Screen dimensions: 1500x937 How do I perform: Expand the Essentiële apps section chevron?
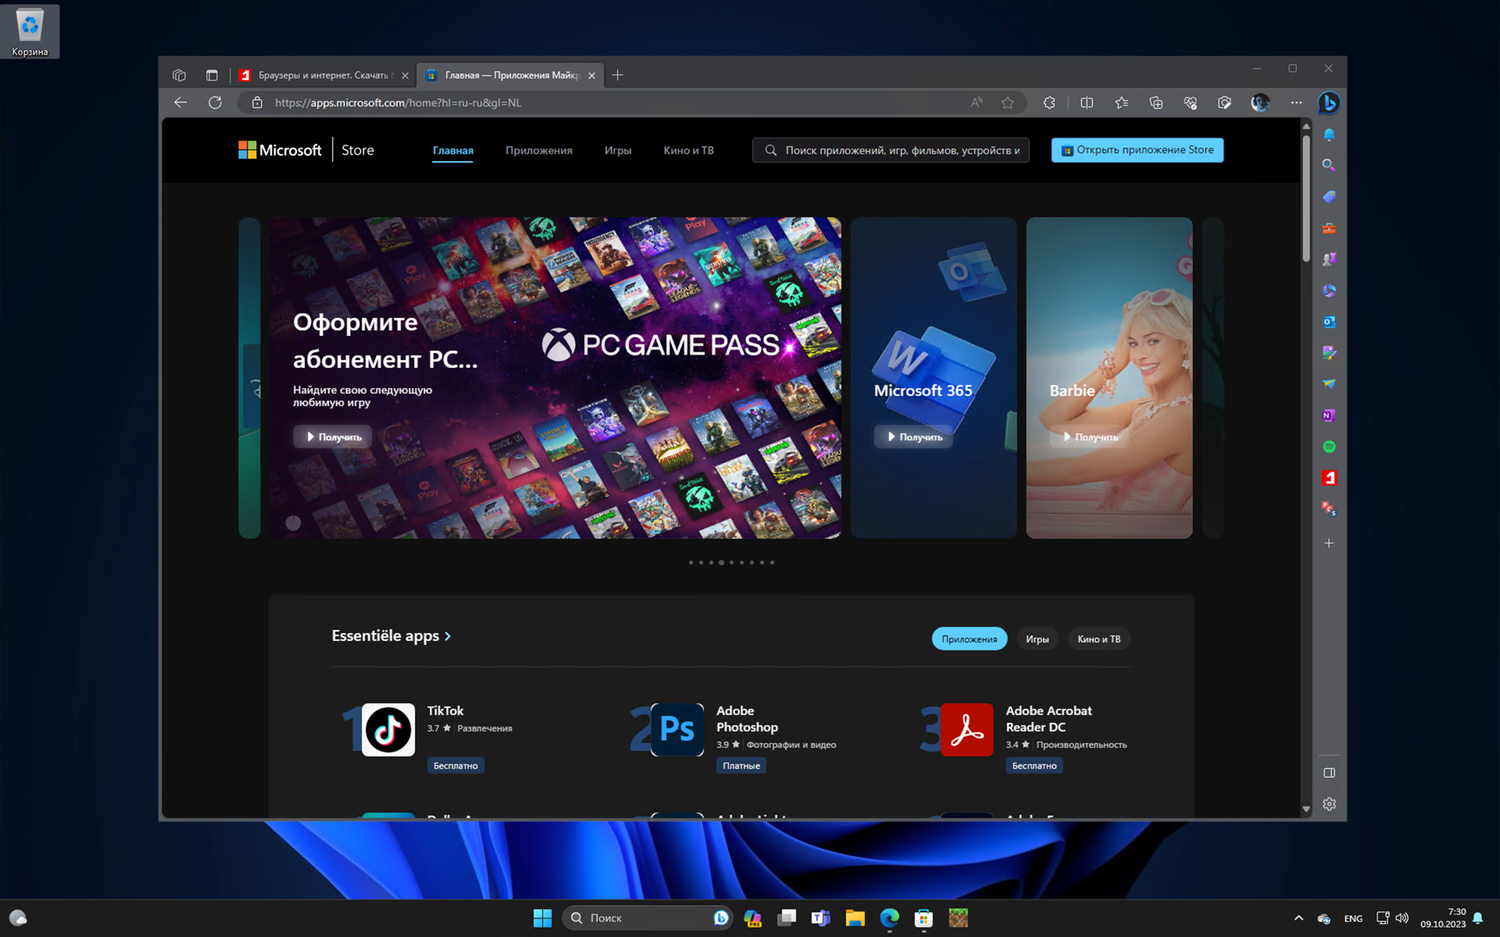point(447,636)
